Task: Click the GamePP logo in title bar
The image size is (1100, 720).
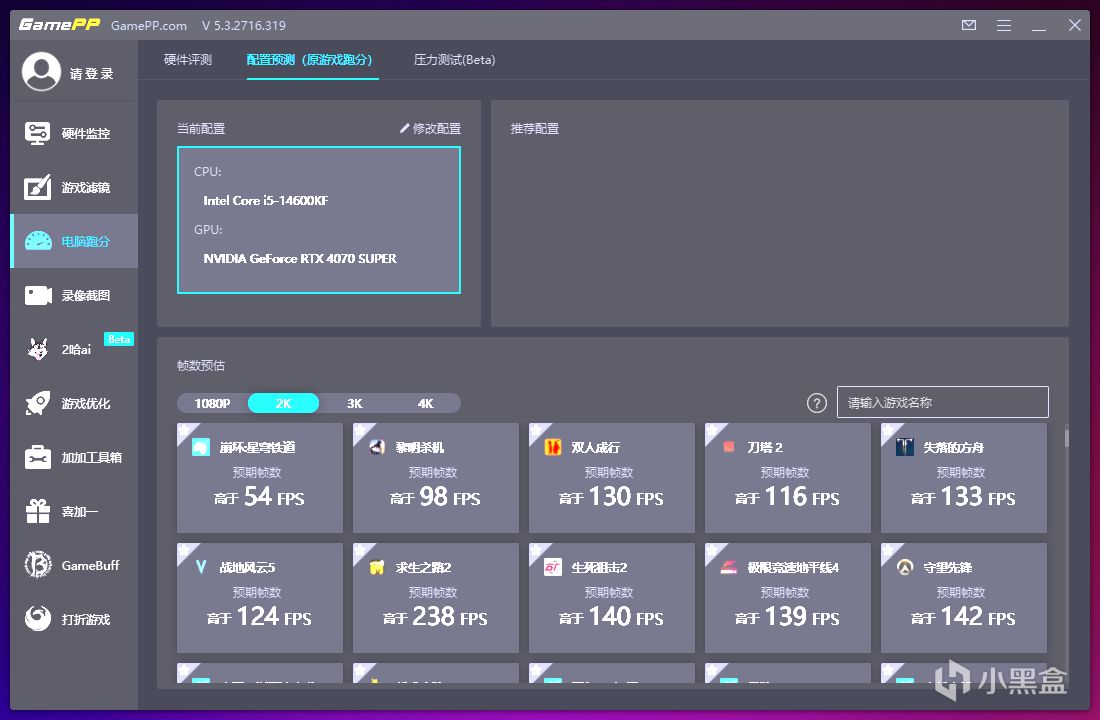Action: (x=60, y=25)
